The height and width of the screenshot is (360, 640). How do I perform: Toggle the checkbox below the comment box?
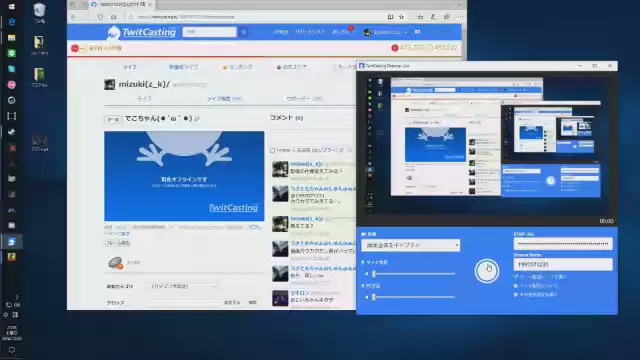[x=272, y=150]
